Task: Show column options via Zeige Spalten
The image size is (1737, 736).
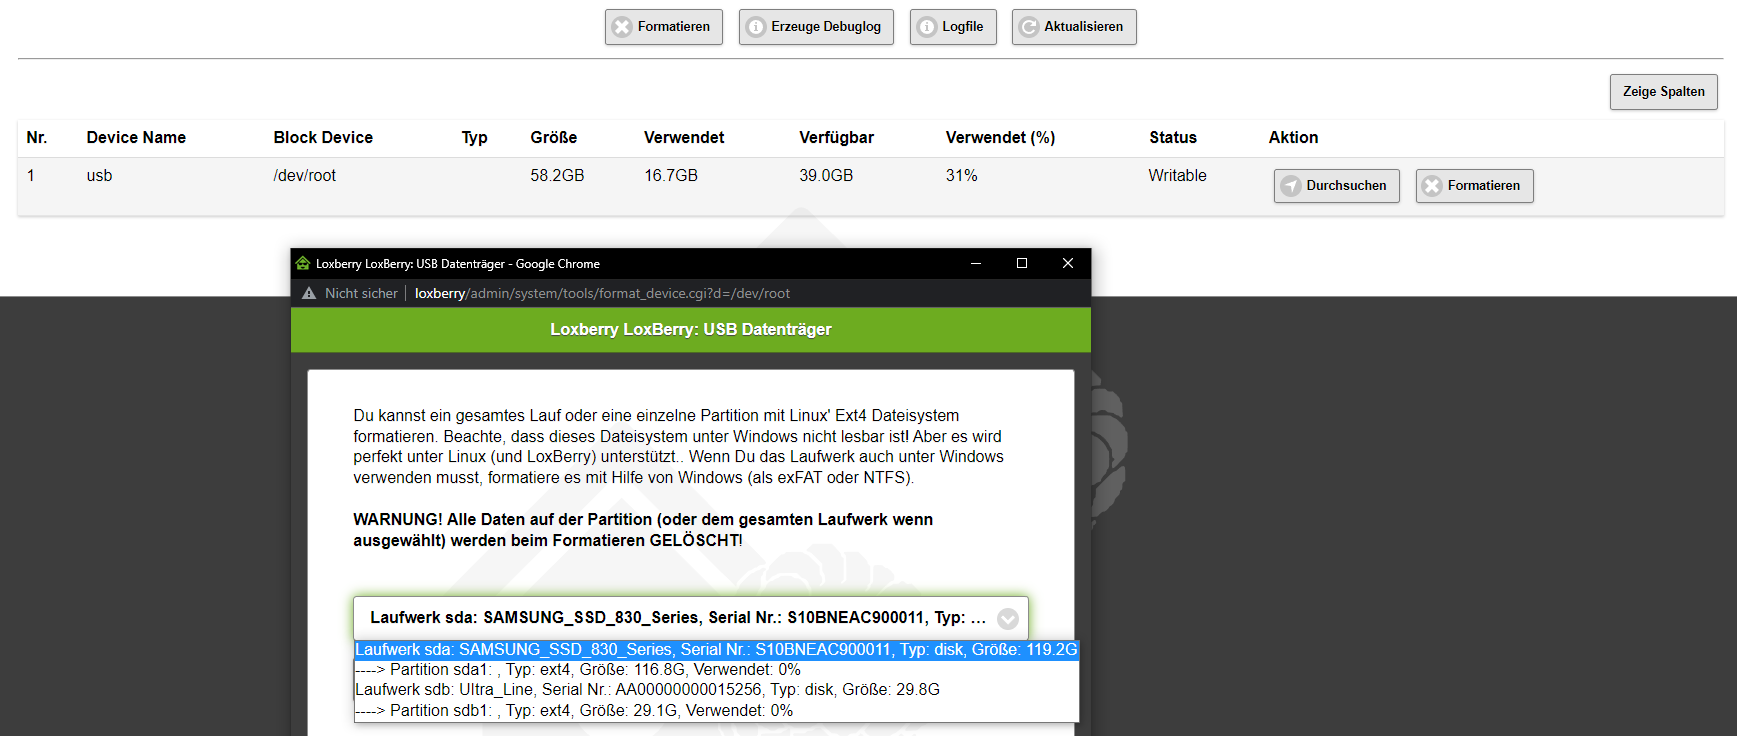Action: coord(1664,92)
